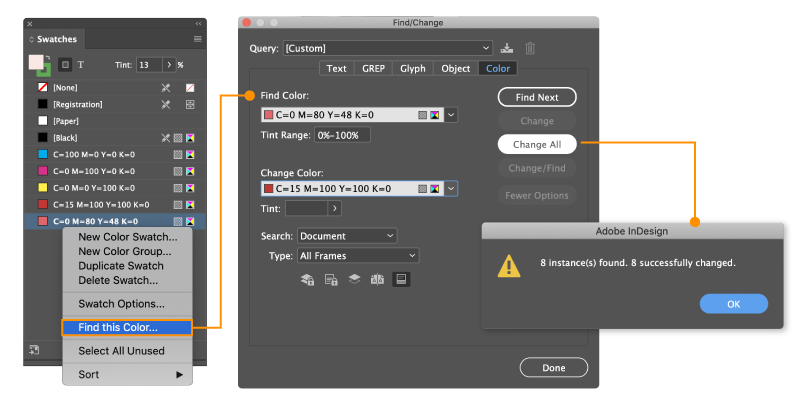Click the formatting affects text T icon

(x=81, y=64)
